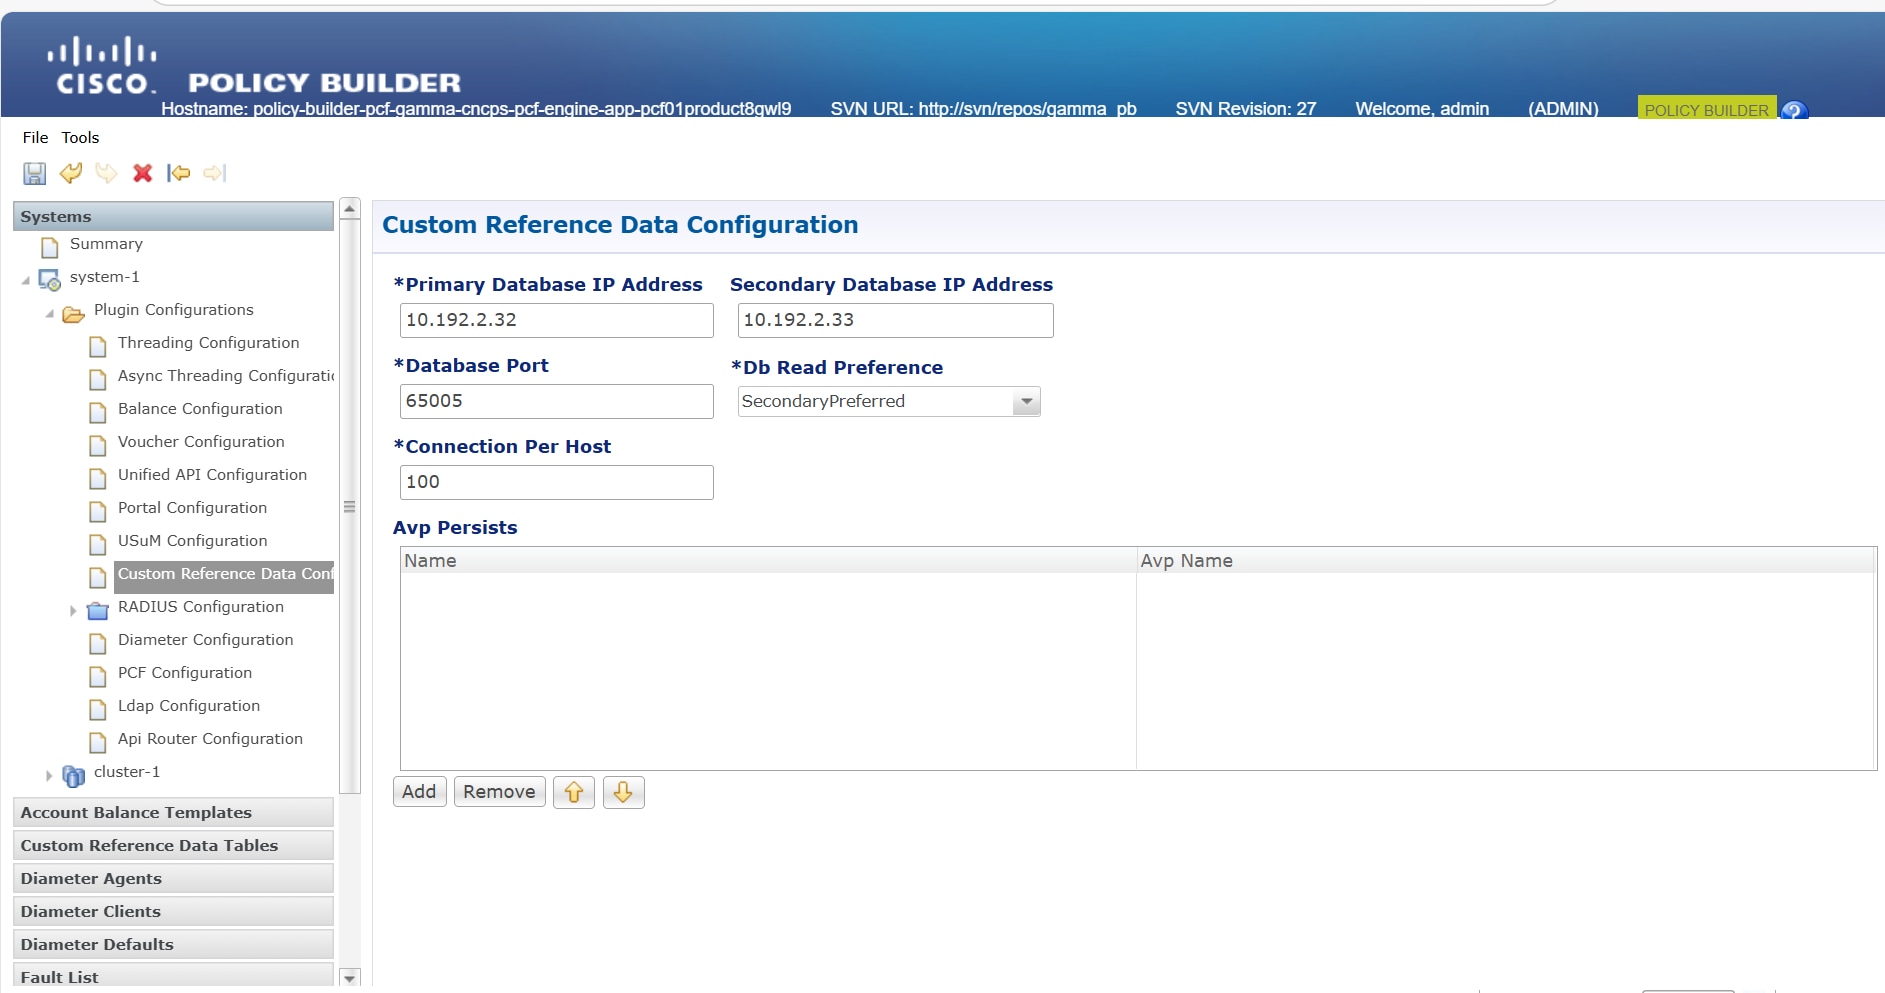This screenshot has width=1885, height=993.
Task: Expand the cluster-1 tree node
Action: pos(49,774)
